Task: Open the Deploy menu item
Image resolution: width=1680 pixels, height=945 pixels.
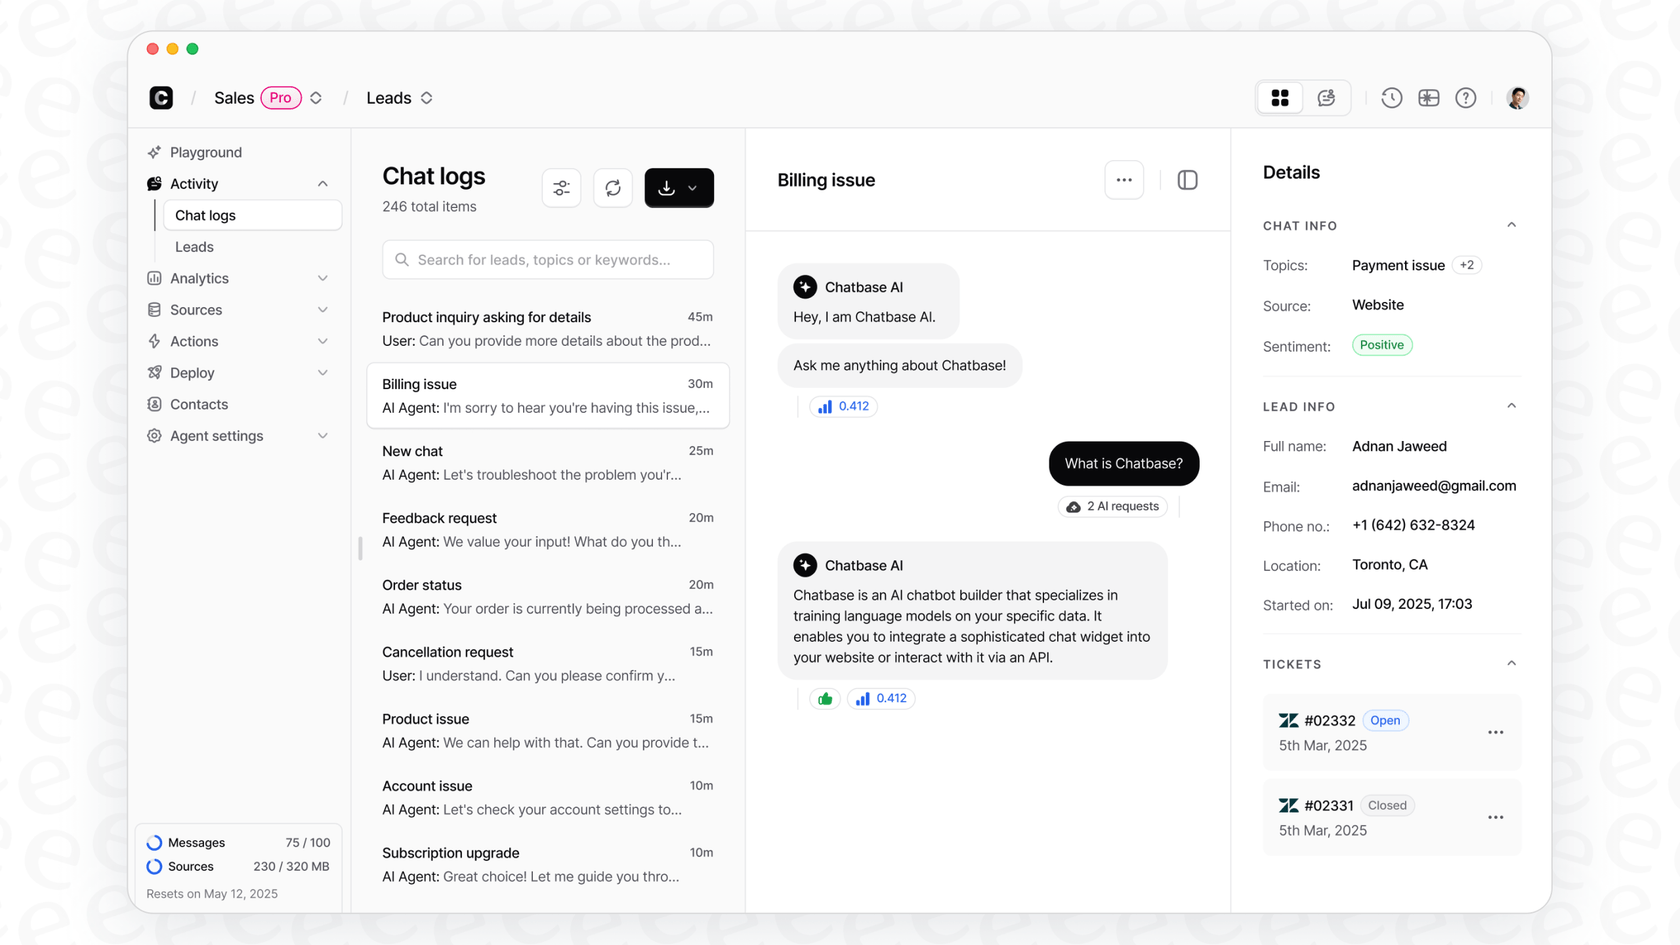Action: (x=191, y=372)
